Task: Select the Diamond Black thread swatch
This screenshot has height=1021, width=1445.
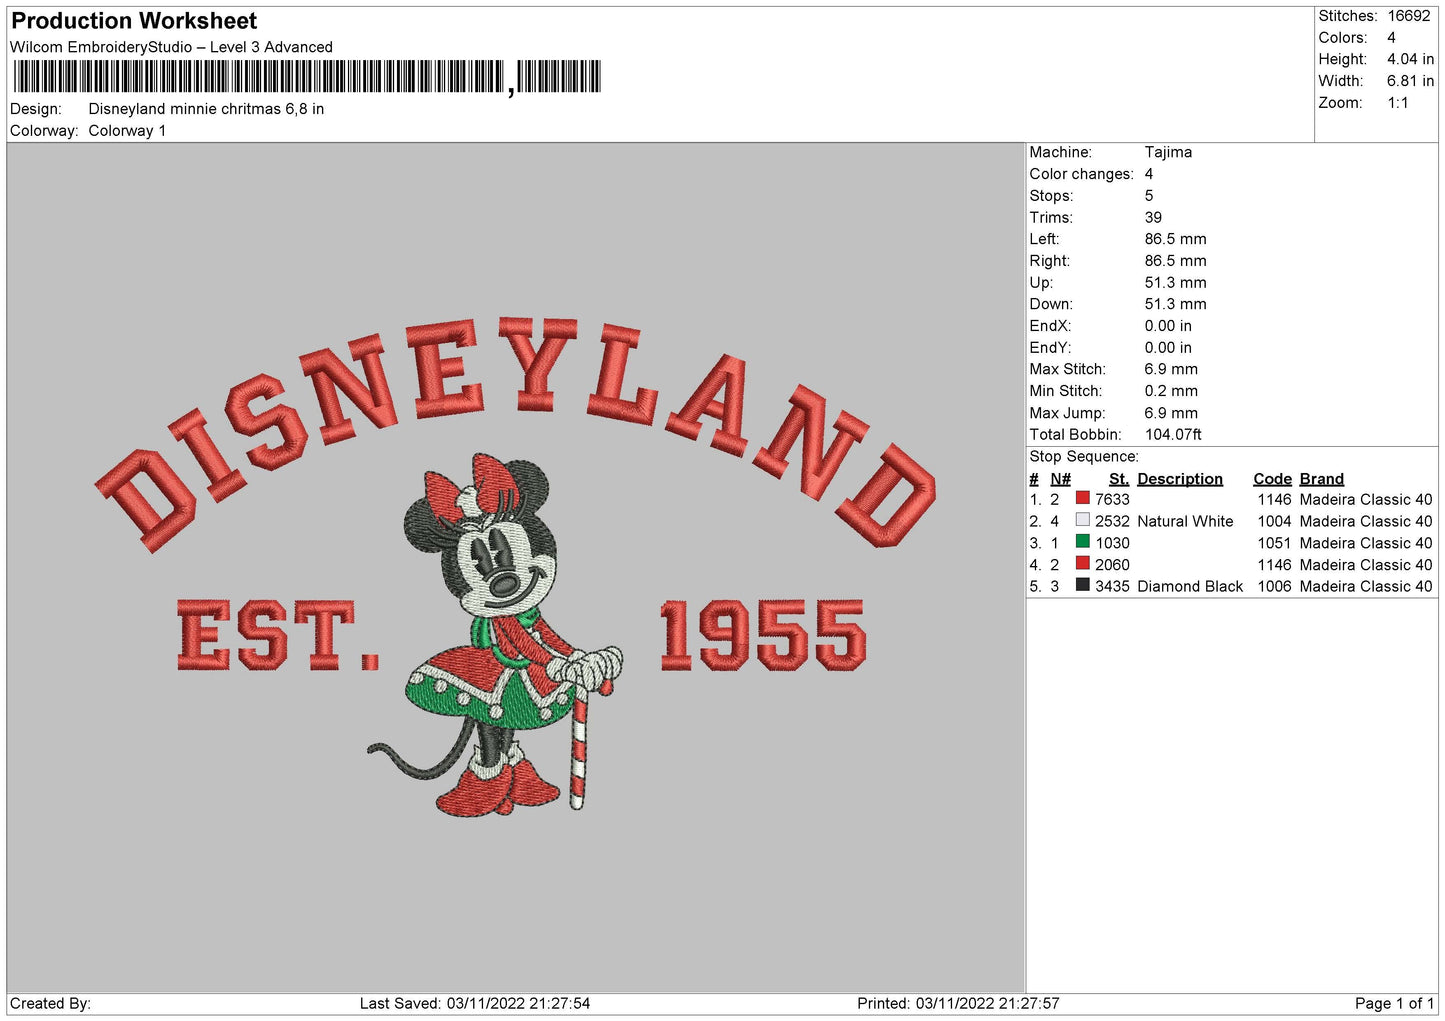Action: coord(1082,585)
